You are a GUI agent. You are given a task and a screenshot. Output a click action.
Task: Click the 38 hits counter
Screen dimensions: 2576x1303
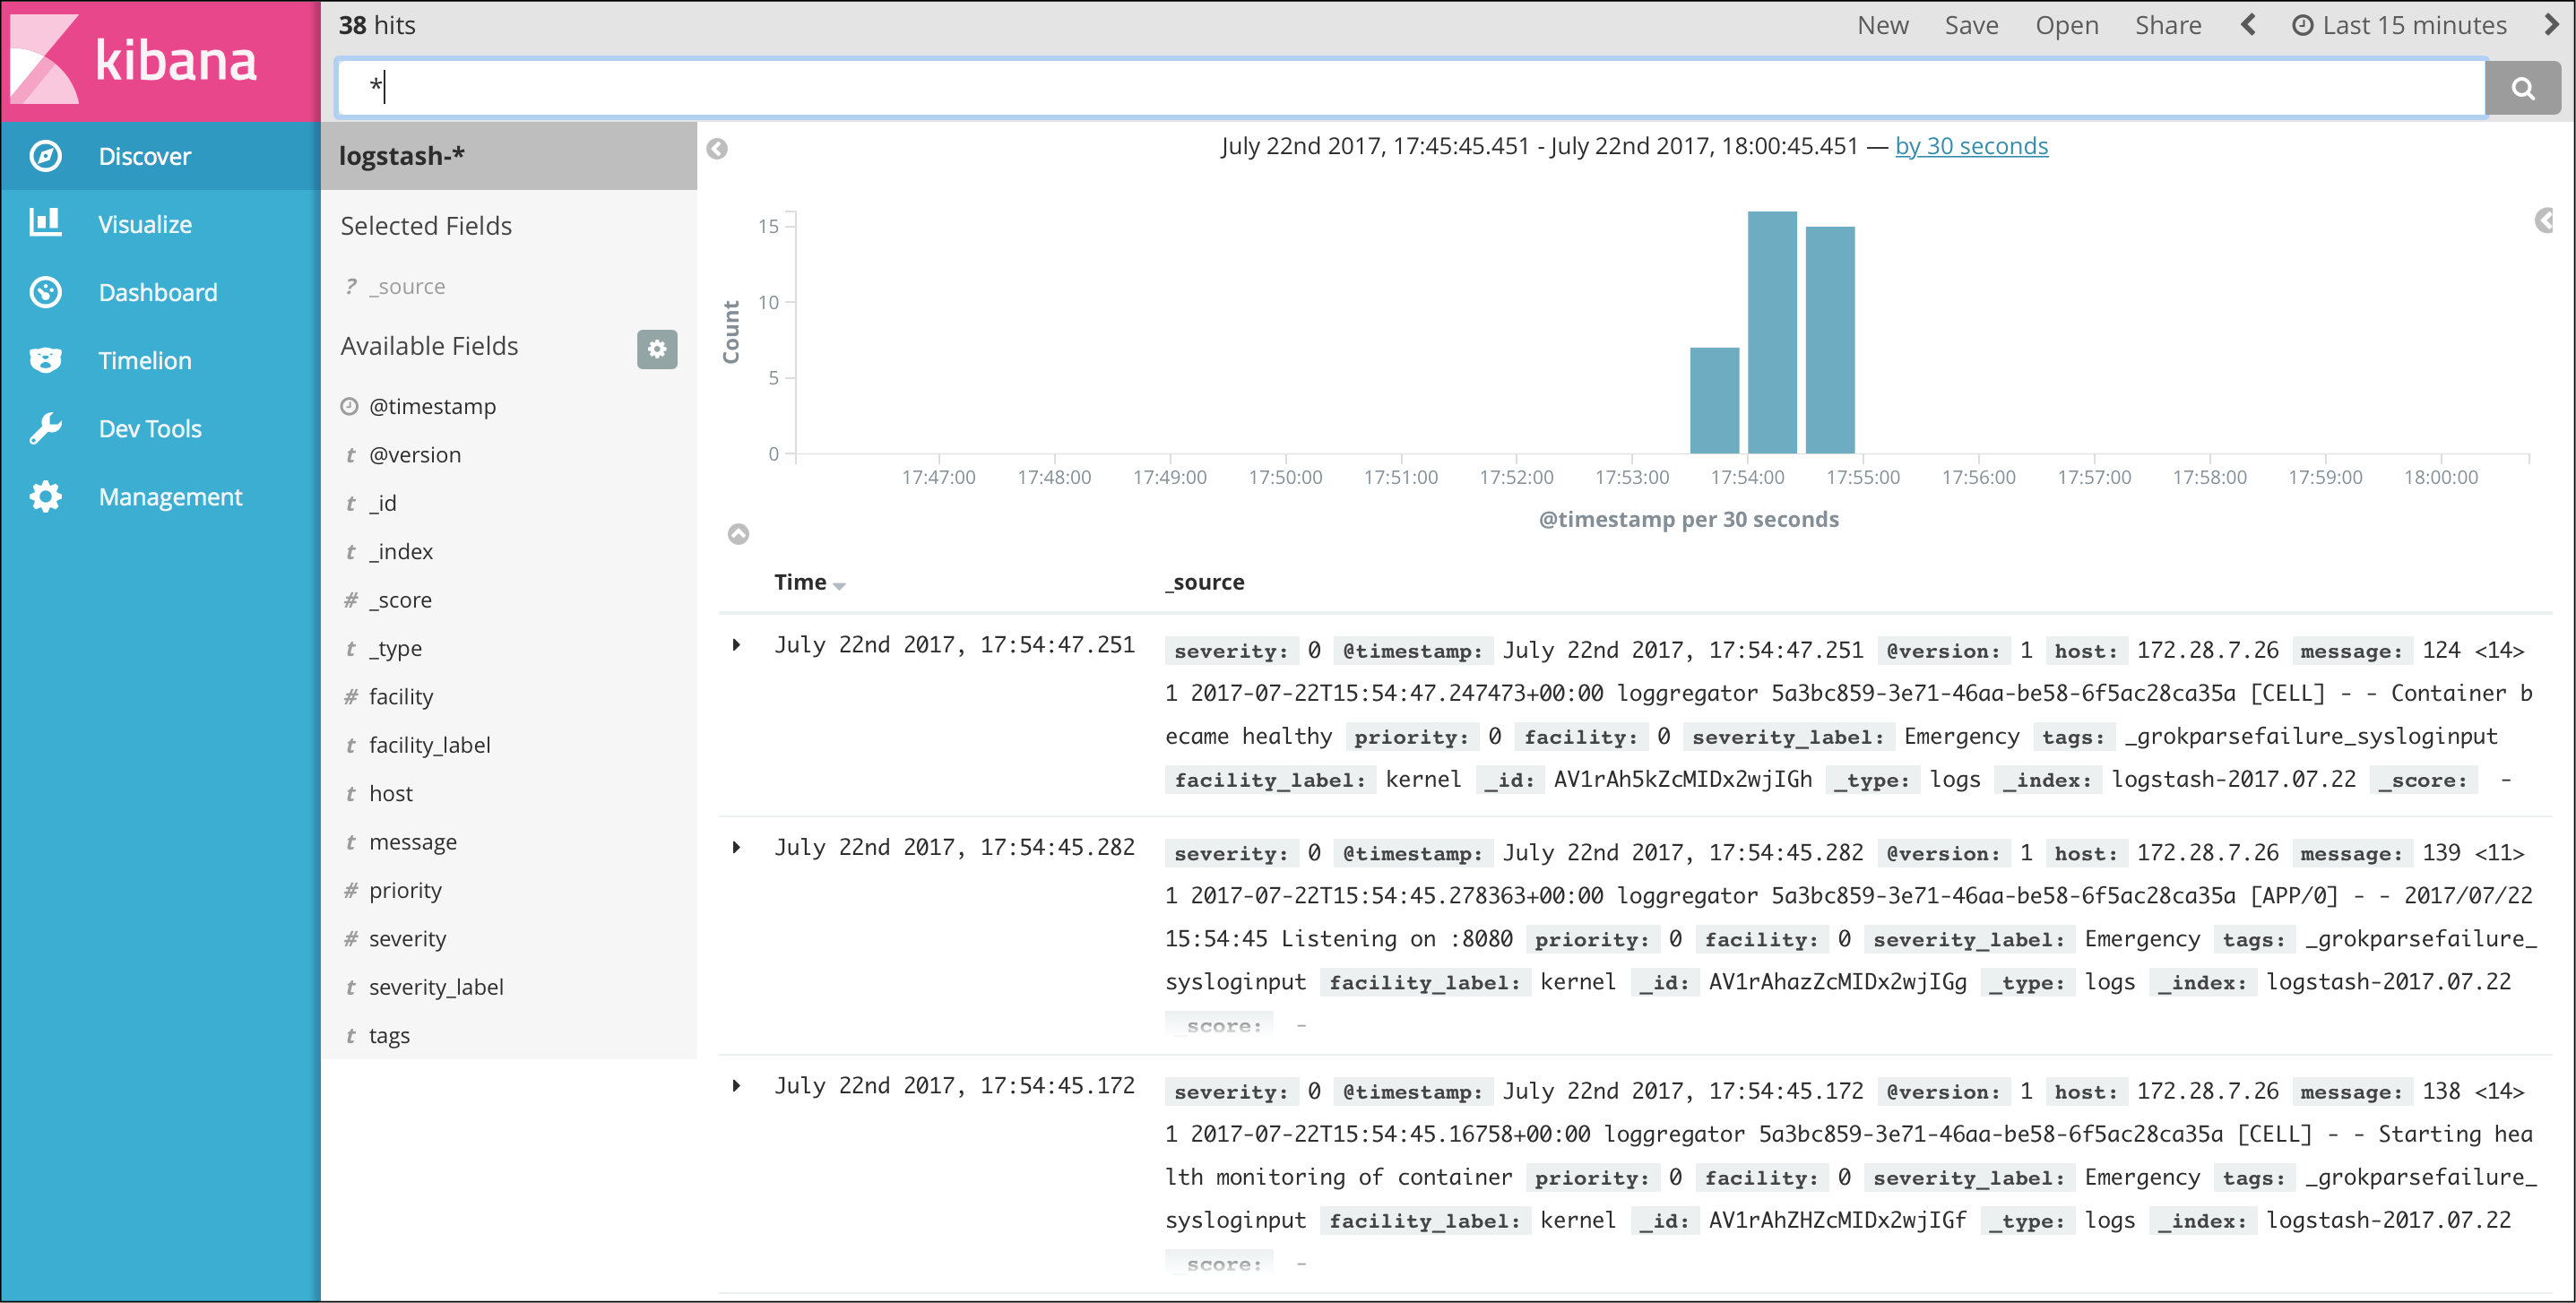377,25
